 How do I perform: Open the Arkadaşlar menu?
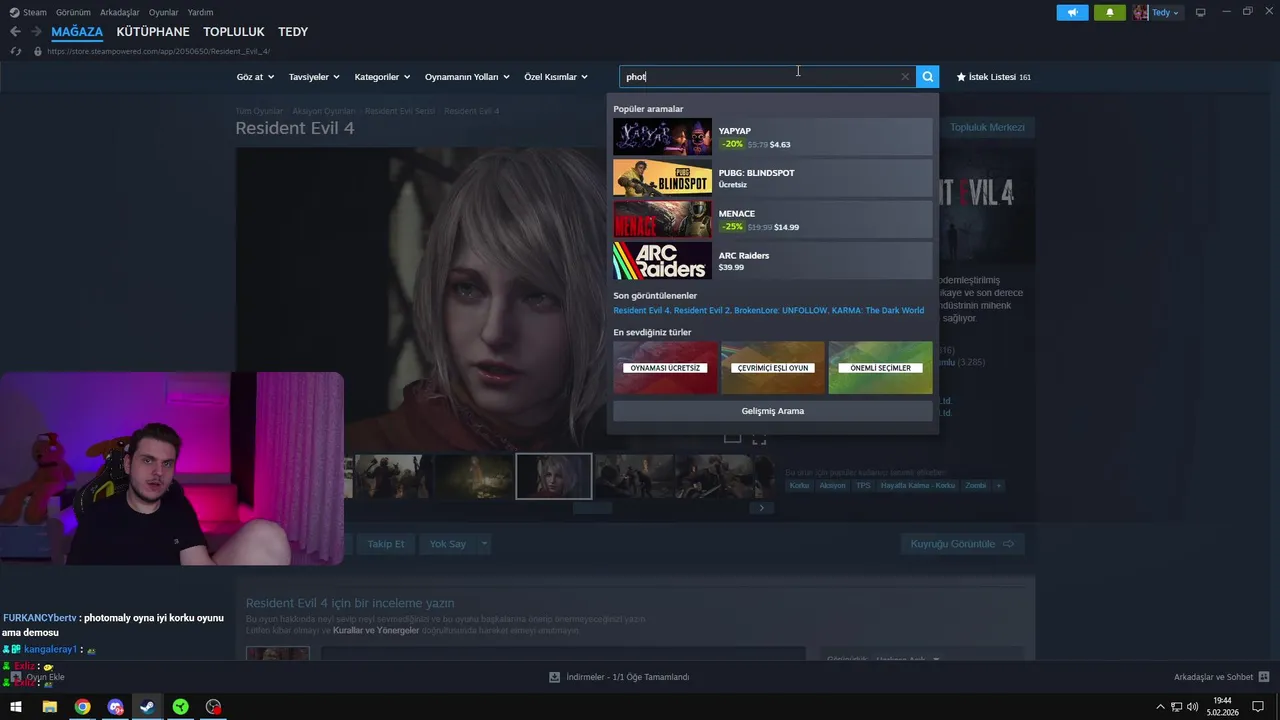(x=119, y=13)
